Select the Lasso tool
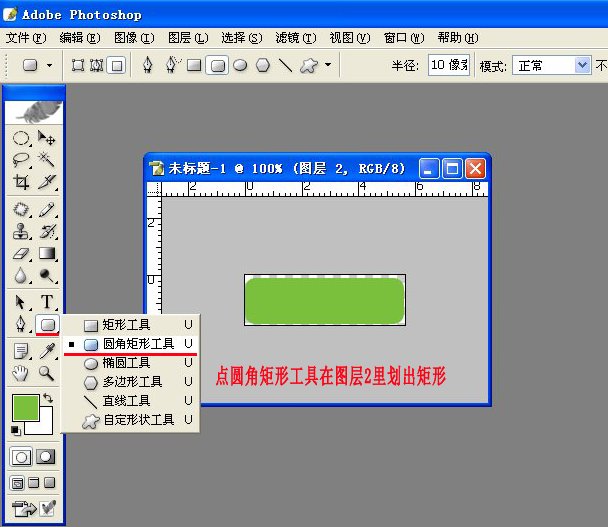608x527 pixels. (21, 159)
